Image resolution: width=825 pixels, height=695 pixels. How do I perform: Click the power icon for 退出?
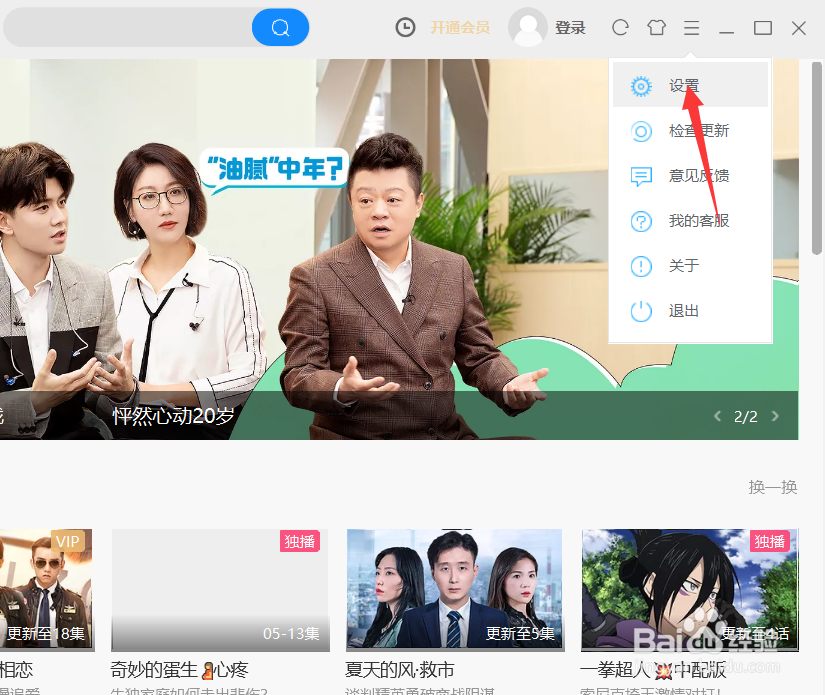click(x=641, y=311)
